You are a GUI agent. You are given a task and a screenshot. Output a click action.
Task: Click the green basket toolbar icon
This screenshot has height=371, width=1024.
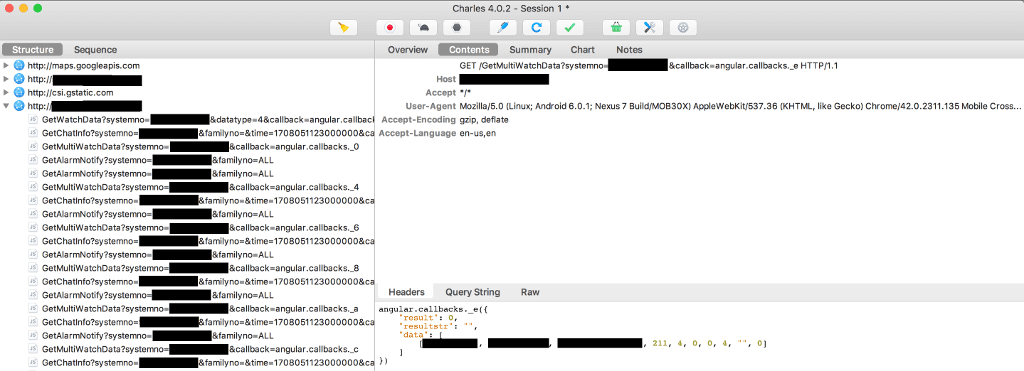(x=616, y=27)
